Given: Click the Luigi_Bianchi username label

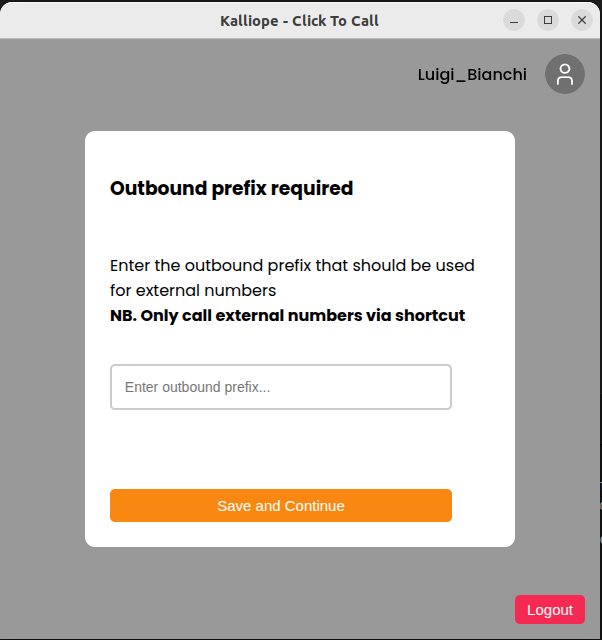Looking at the screenshot, I should click(472, 75).
